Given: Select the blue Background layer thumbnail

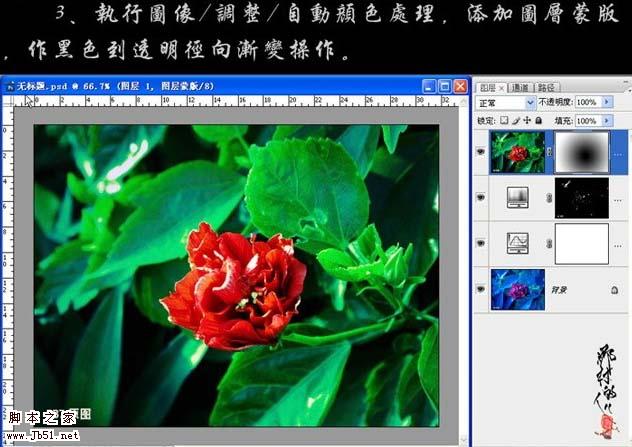Looking at the screenshot, I should click(518, 290).
